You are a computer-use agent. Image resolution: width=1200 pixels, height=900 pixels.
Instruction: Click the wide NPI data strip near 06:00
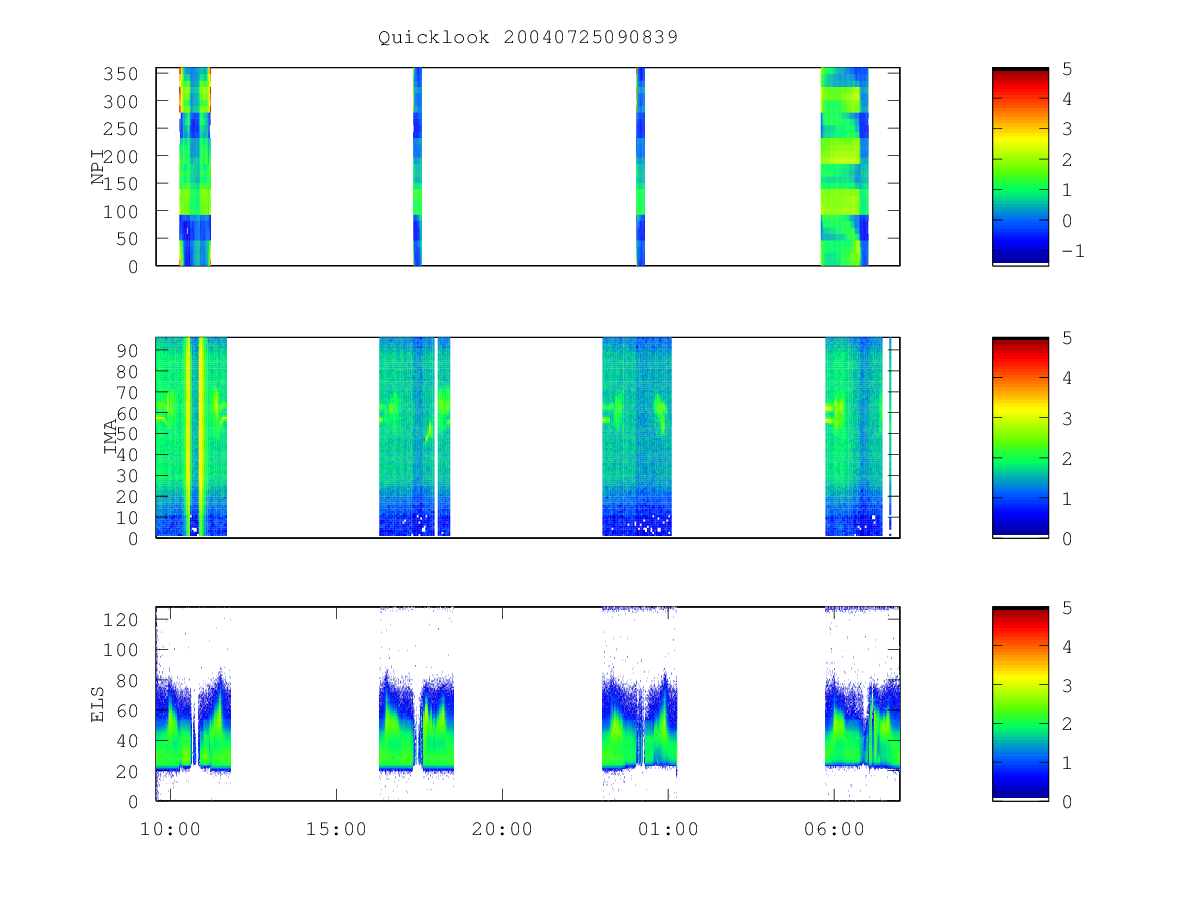tap(845, 167)
